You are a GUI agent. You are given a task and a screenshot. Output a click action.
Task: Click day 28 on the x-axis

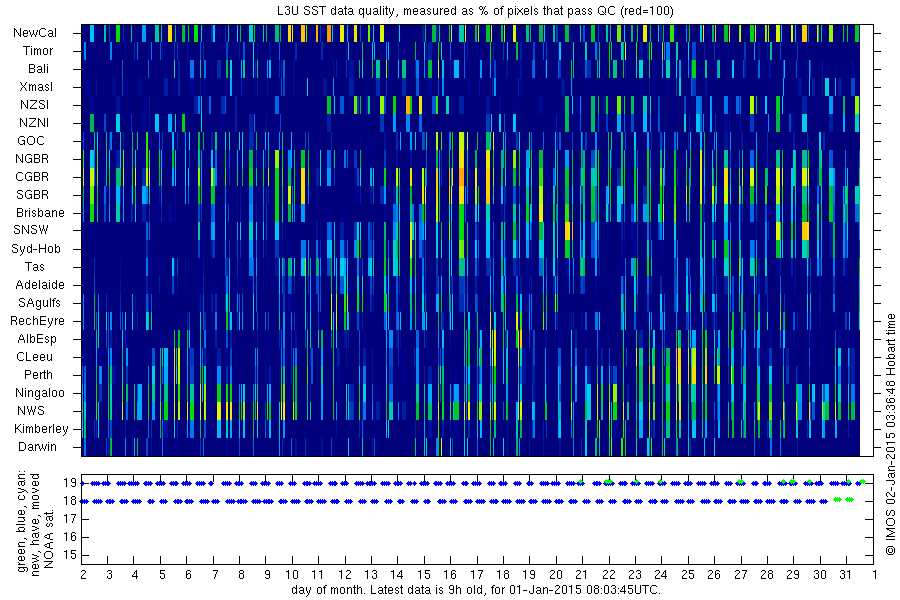click(767, 574)
